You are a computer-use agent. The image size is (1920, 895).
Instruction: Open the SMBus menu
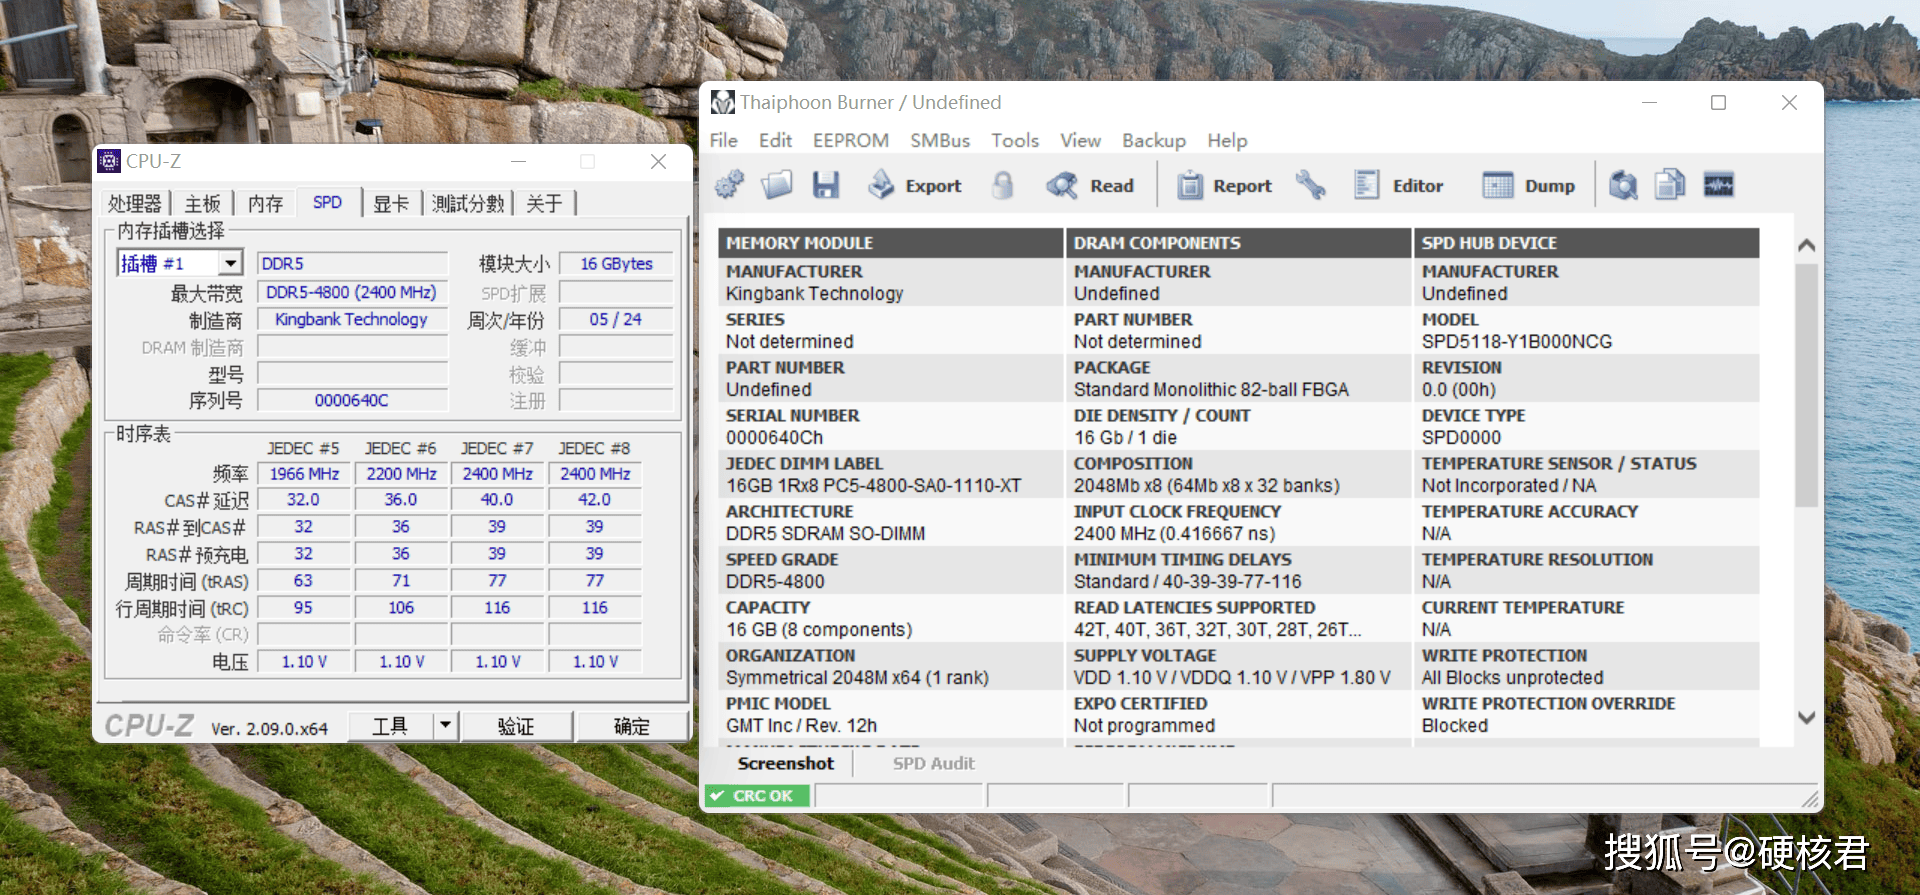point(940,141)
